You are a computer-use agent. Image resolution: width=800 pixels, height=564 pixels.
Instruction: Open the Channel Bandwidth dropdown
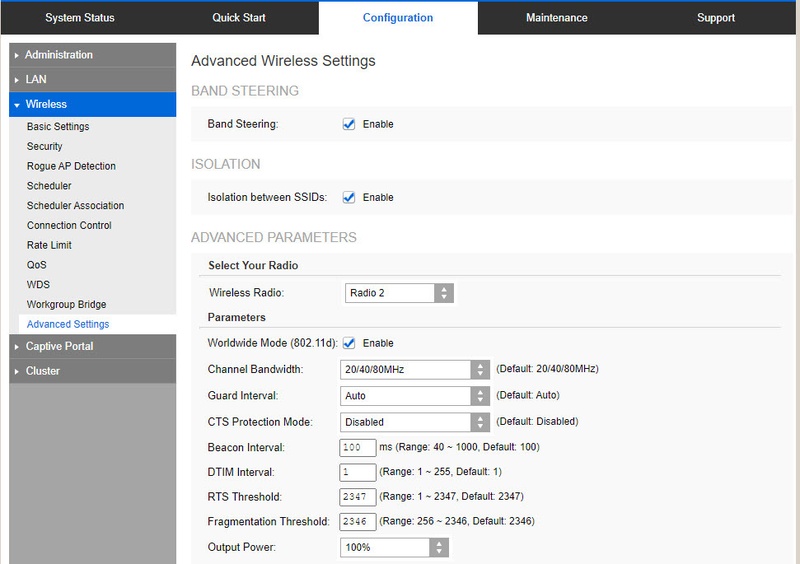(x=414, y=370)
